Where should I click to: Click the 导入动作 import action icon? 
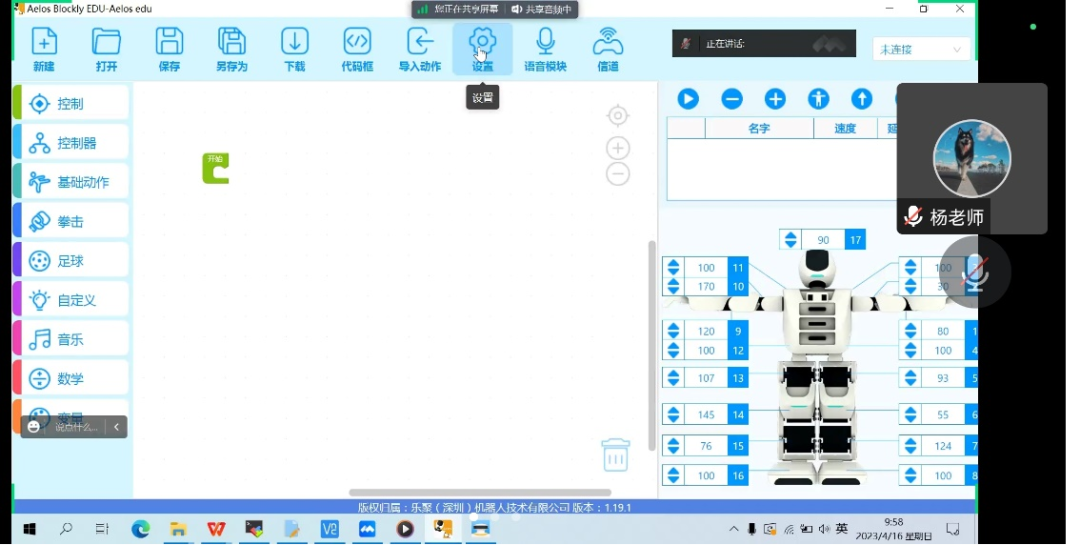(420, 48)
